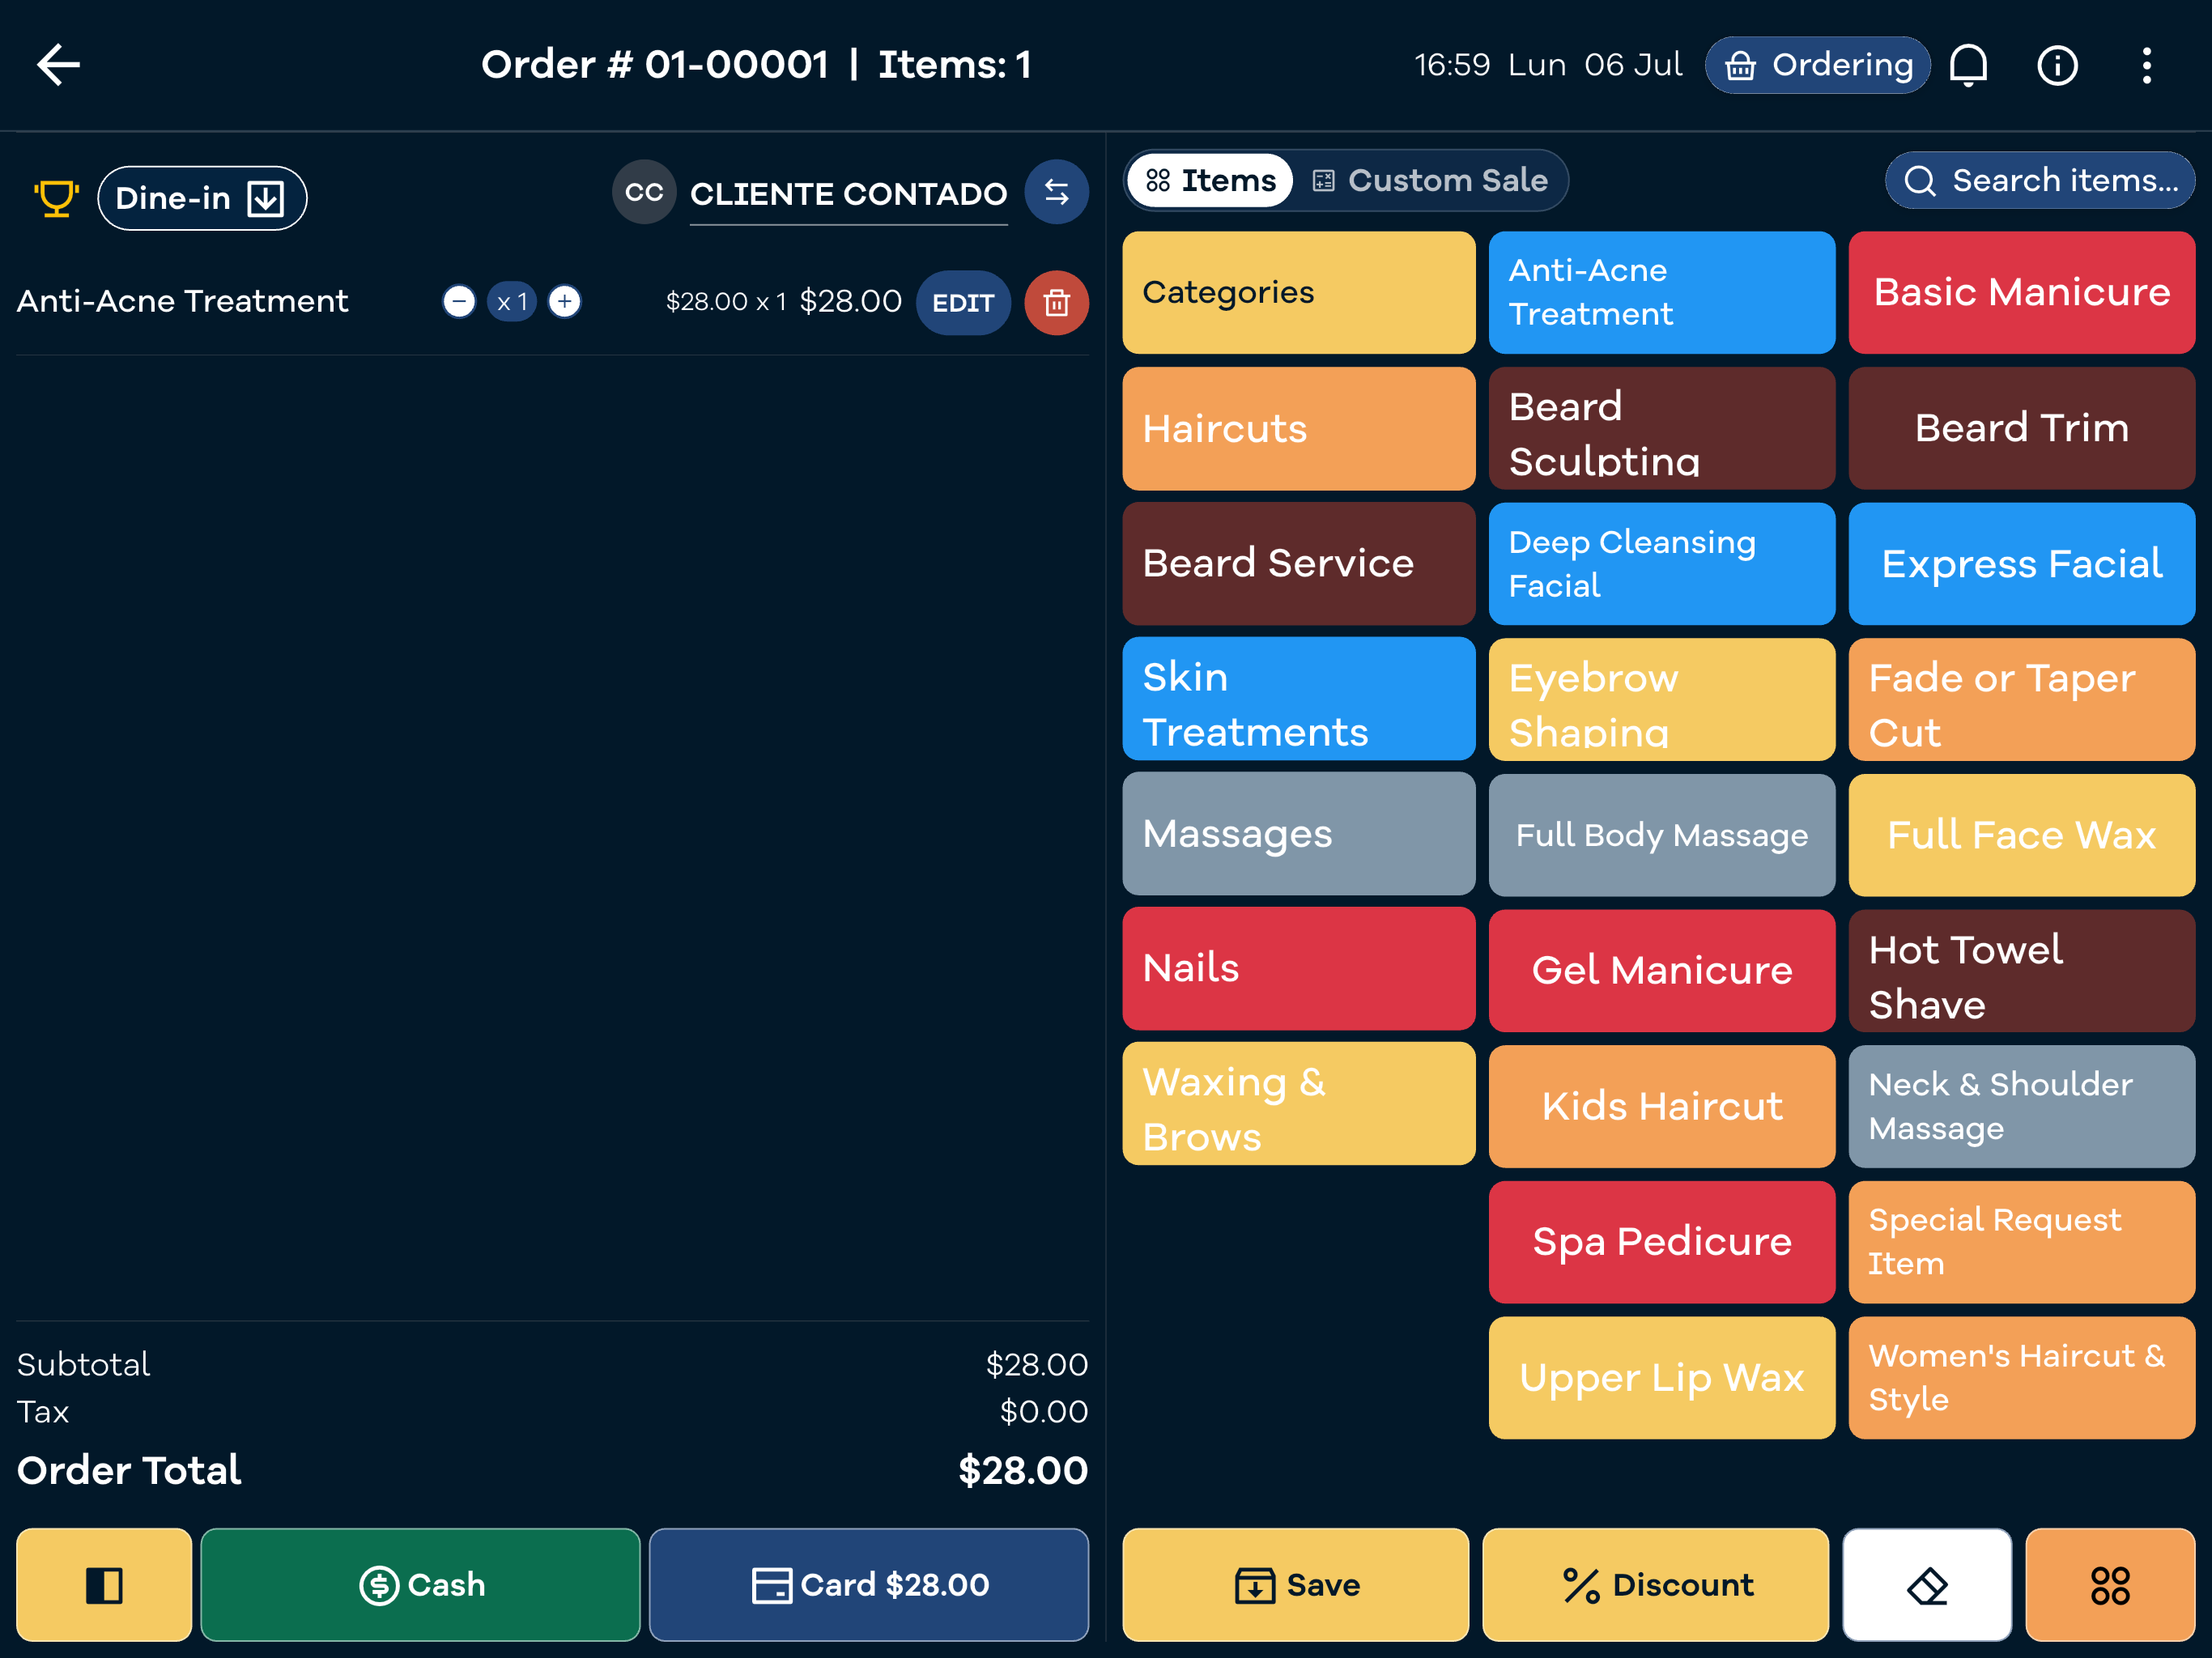Go back using the arrow icon
Image resolution: width=2212 pixels, height=1658 pixels.
(58, 65)
